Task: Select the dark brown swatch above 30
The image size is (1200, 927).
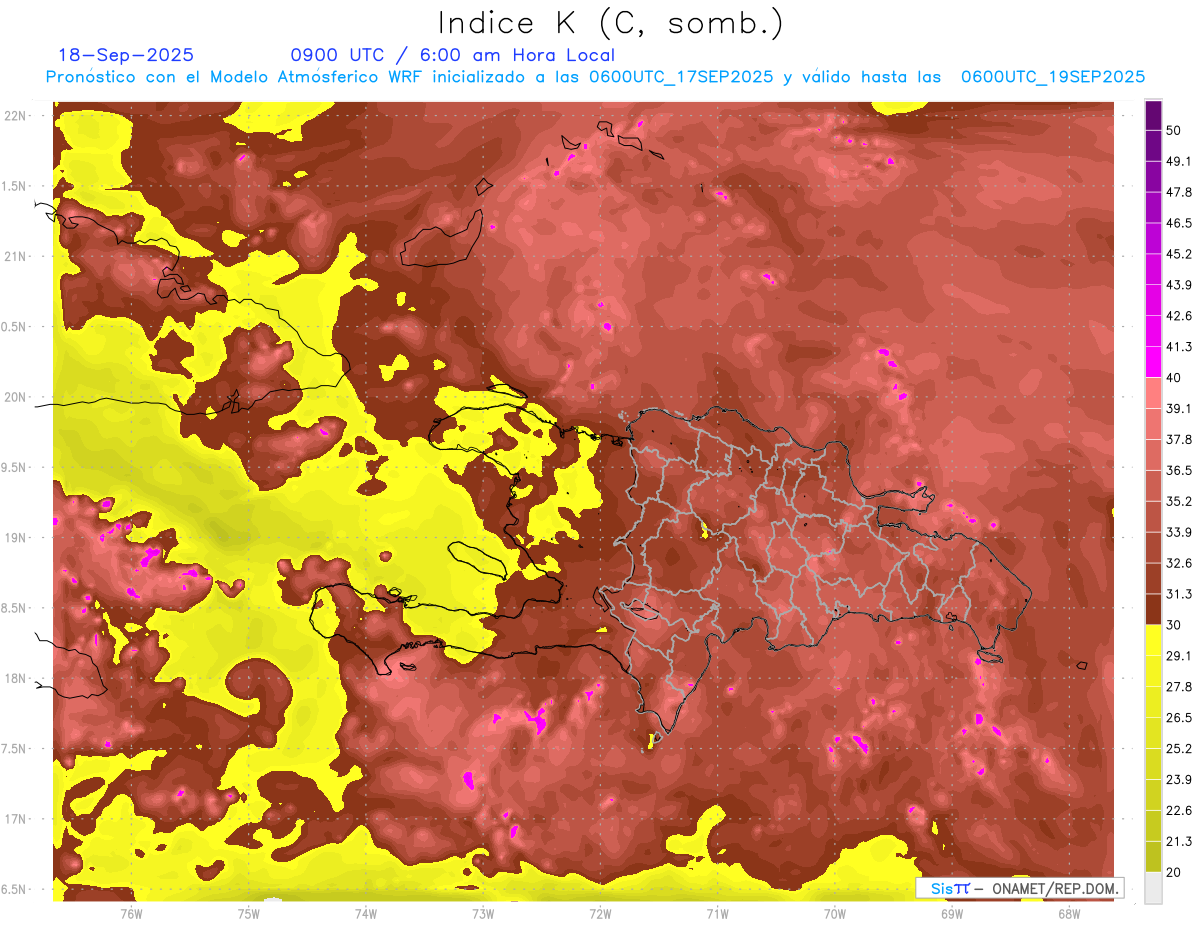Action: pyautogui.click(x=1153, y=609)
